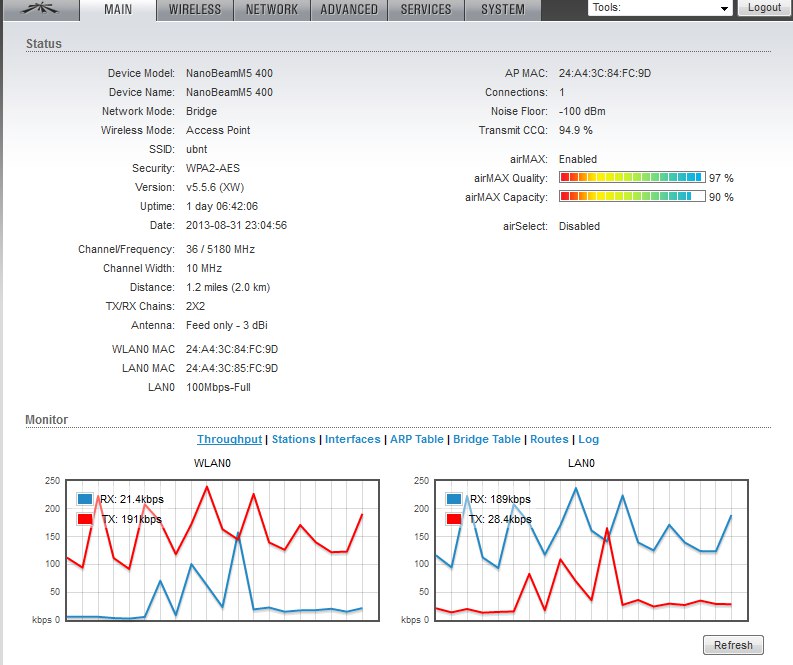The width and height of the screenshot is (793, 665).
Task: Switch to the MAIN tab
Action: tap(118, 10)
